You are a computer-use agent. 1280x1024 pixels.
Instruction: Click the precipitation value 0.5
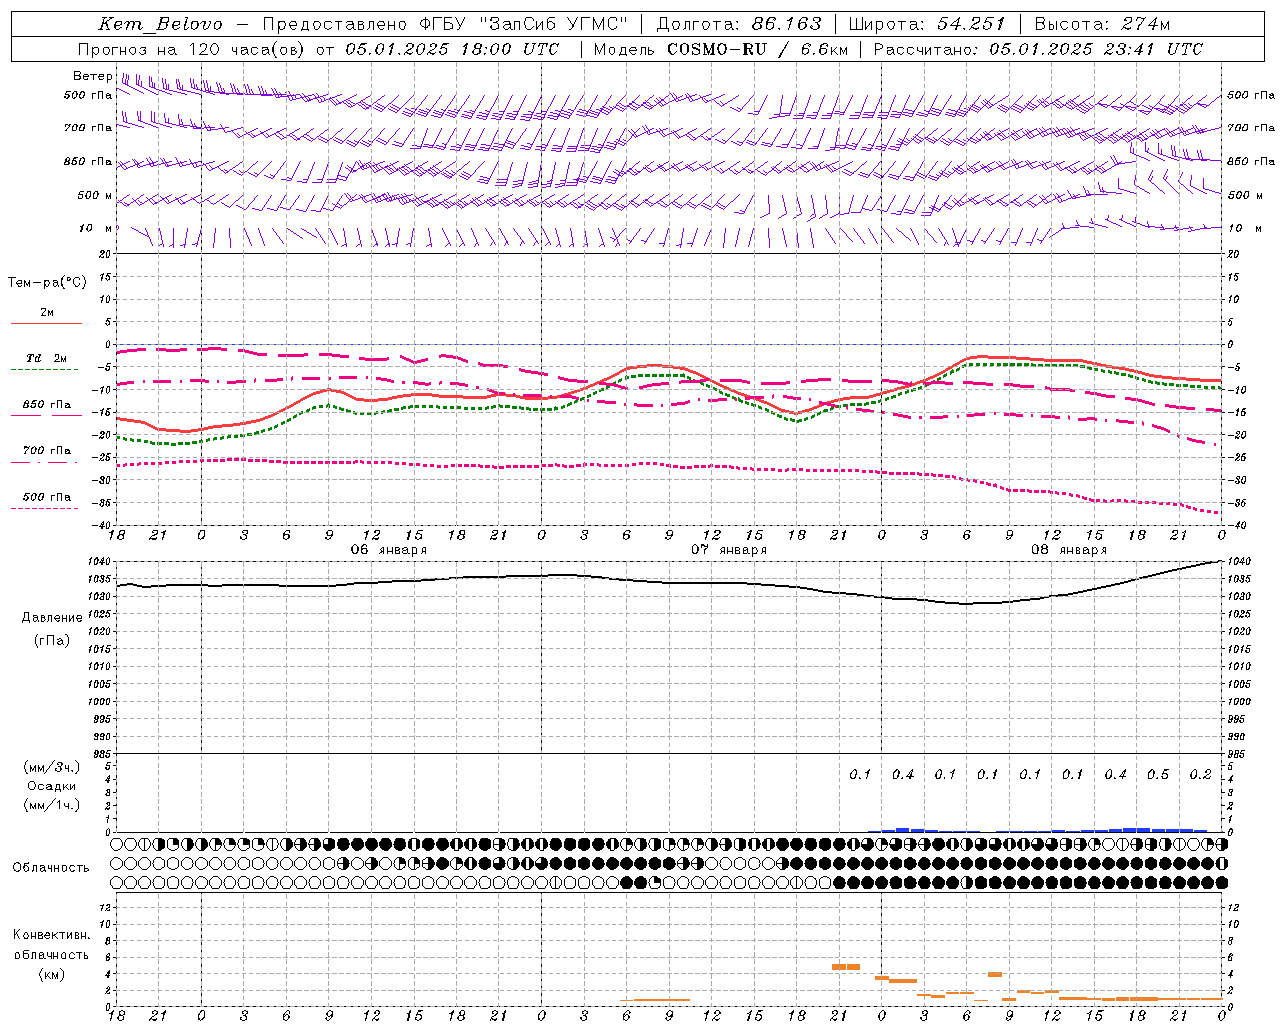(x=1158, y=774)
